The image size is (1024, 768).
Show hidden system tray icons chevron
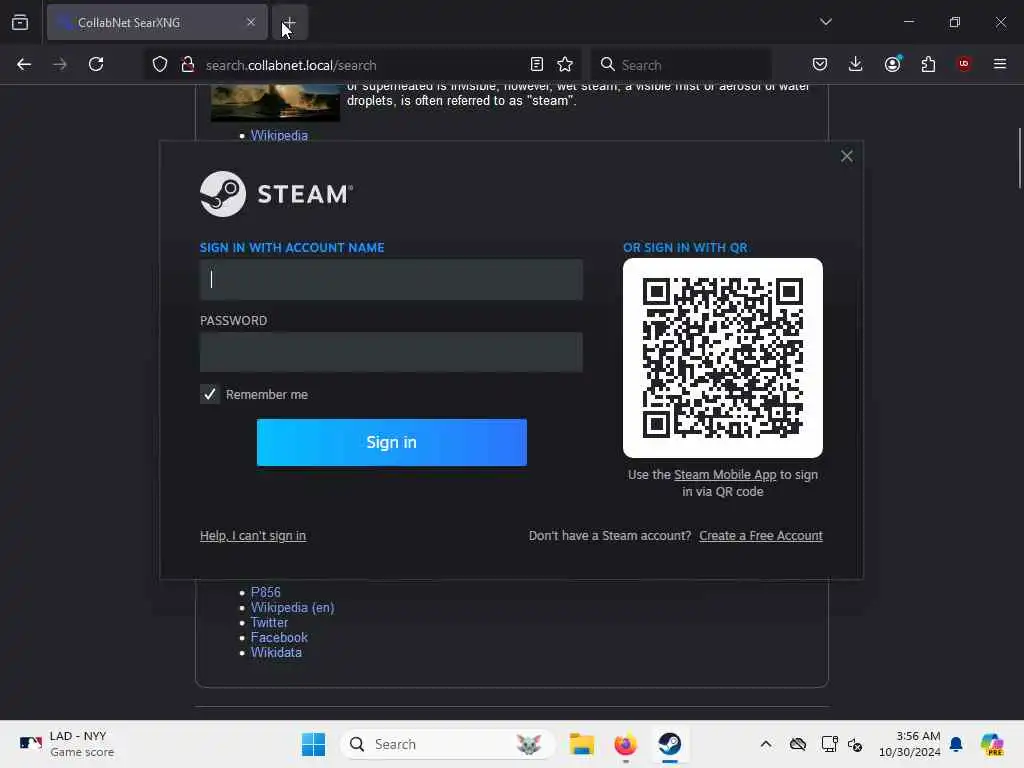pos(766,744)
